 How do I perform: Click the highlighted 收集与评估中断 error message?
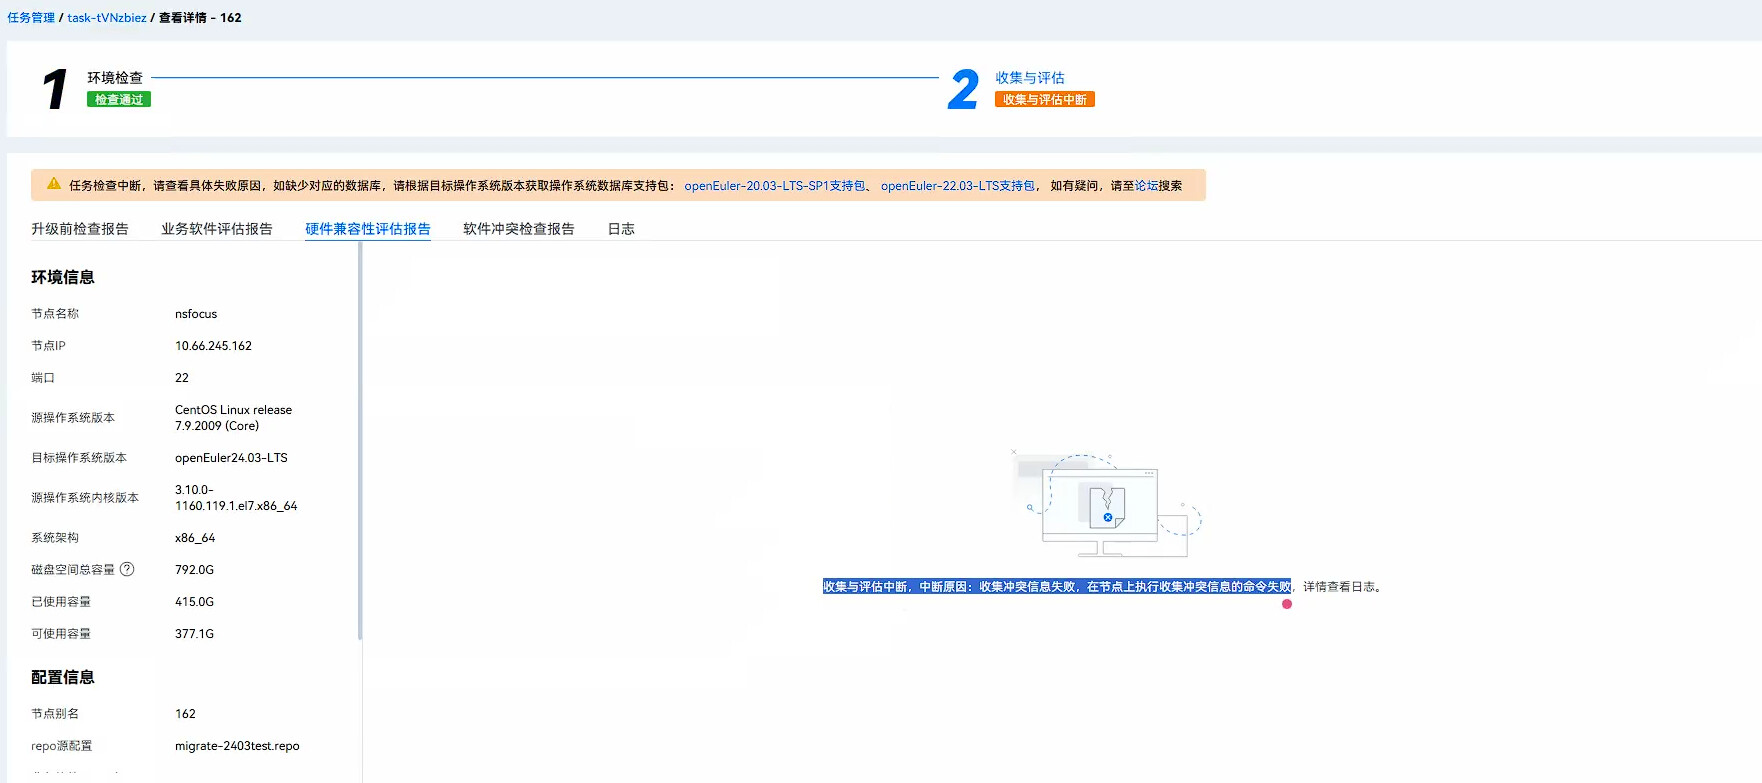[x=1056, y=587]
